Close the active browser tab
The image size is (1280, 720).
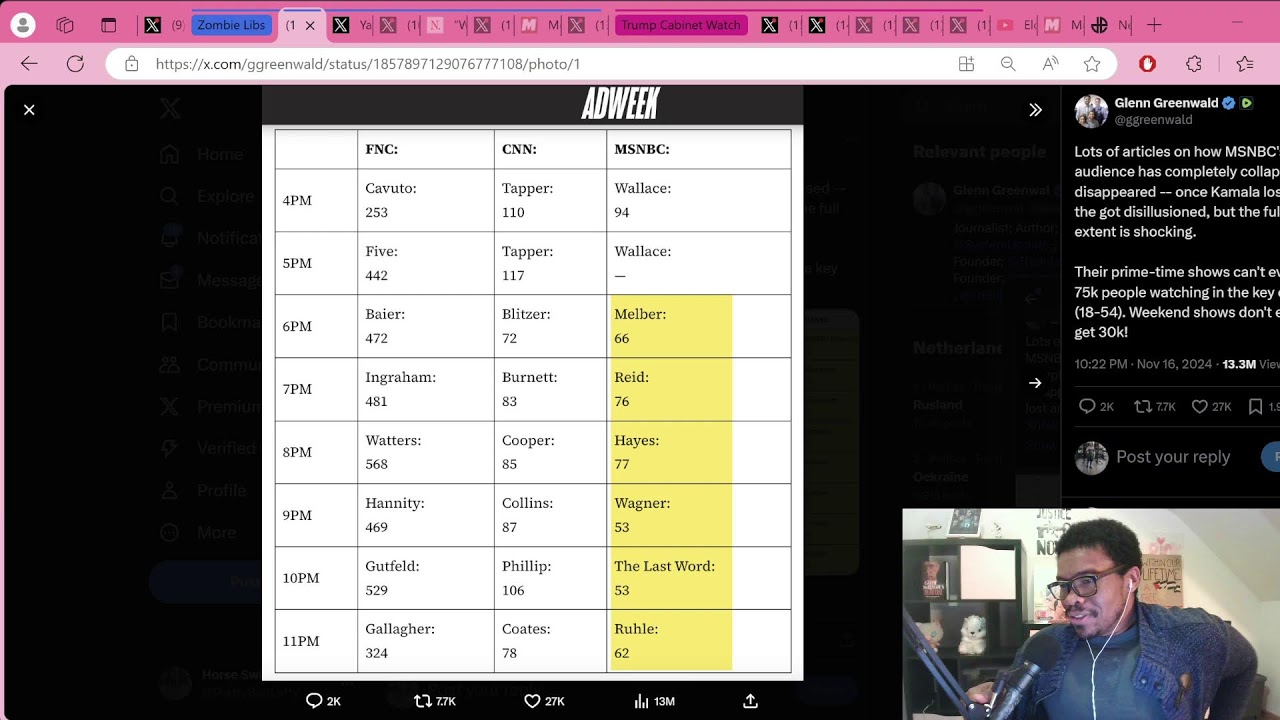(310, 25)
